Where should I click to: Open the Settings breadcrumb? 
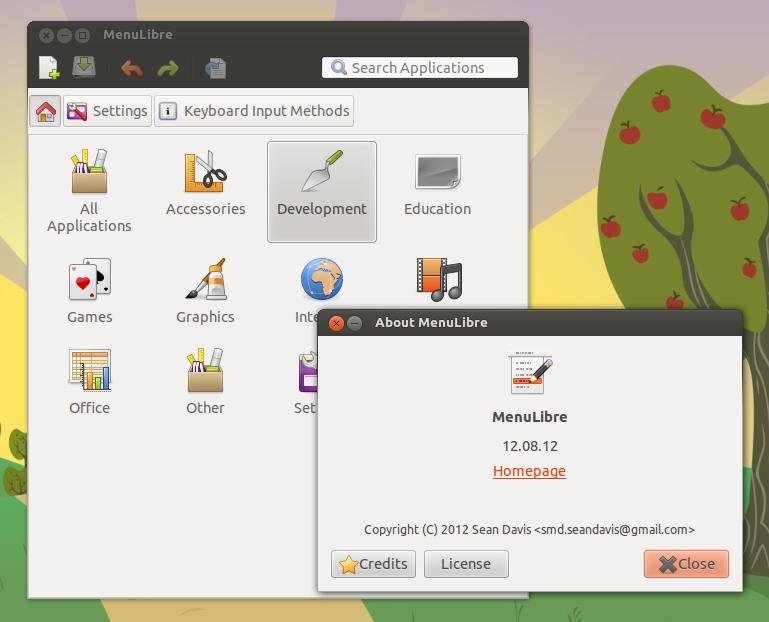coord(107,111)
